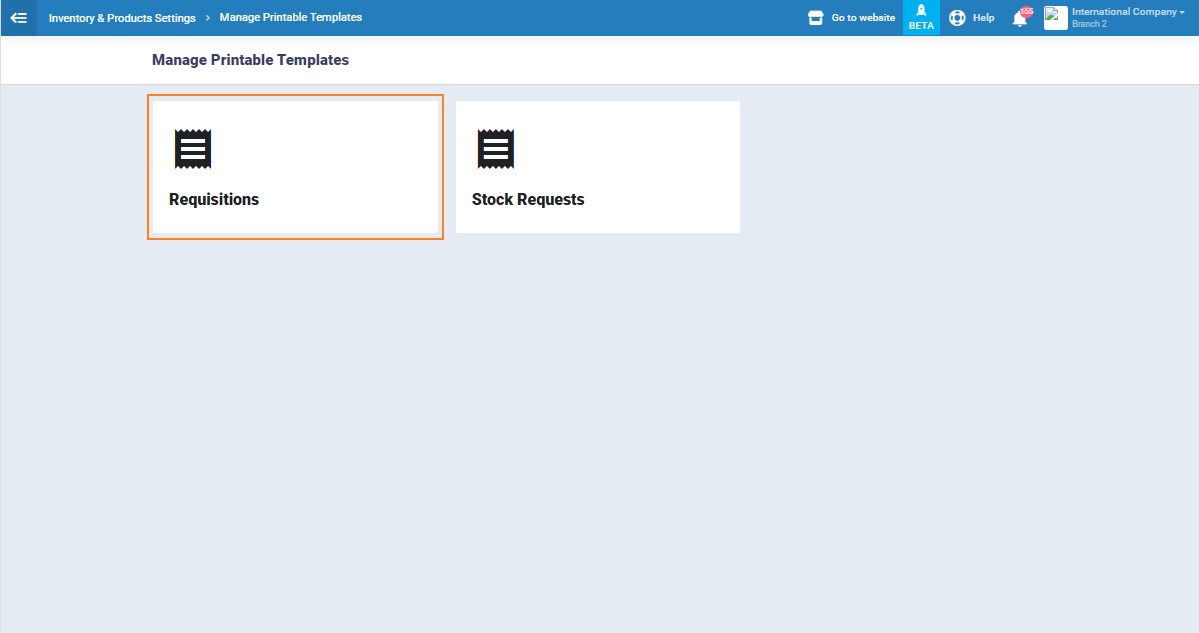Click the breadcrumb chevron separator
The image size is (1199, 633).
(207, 18)
